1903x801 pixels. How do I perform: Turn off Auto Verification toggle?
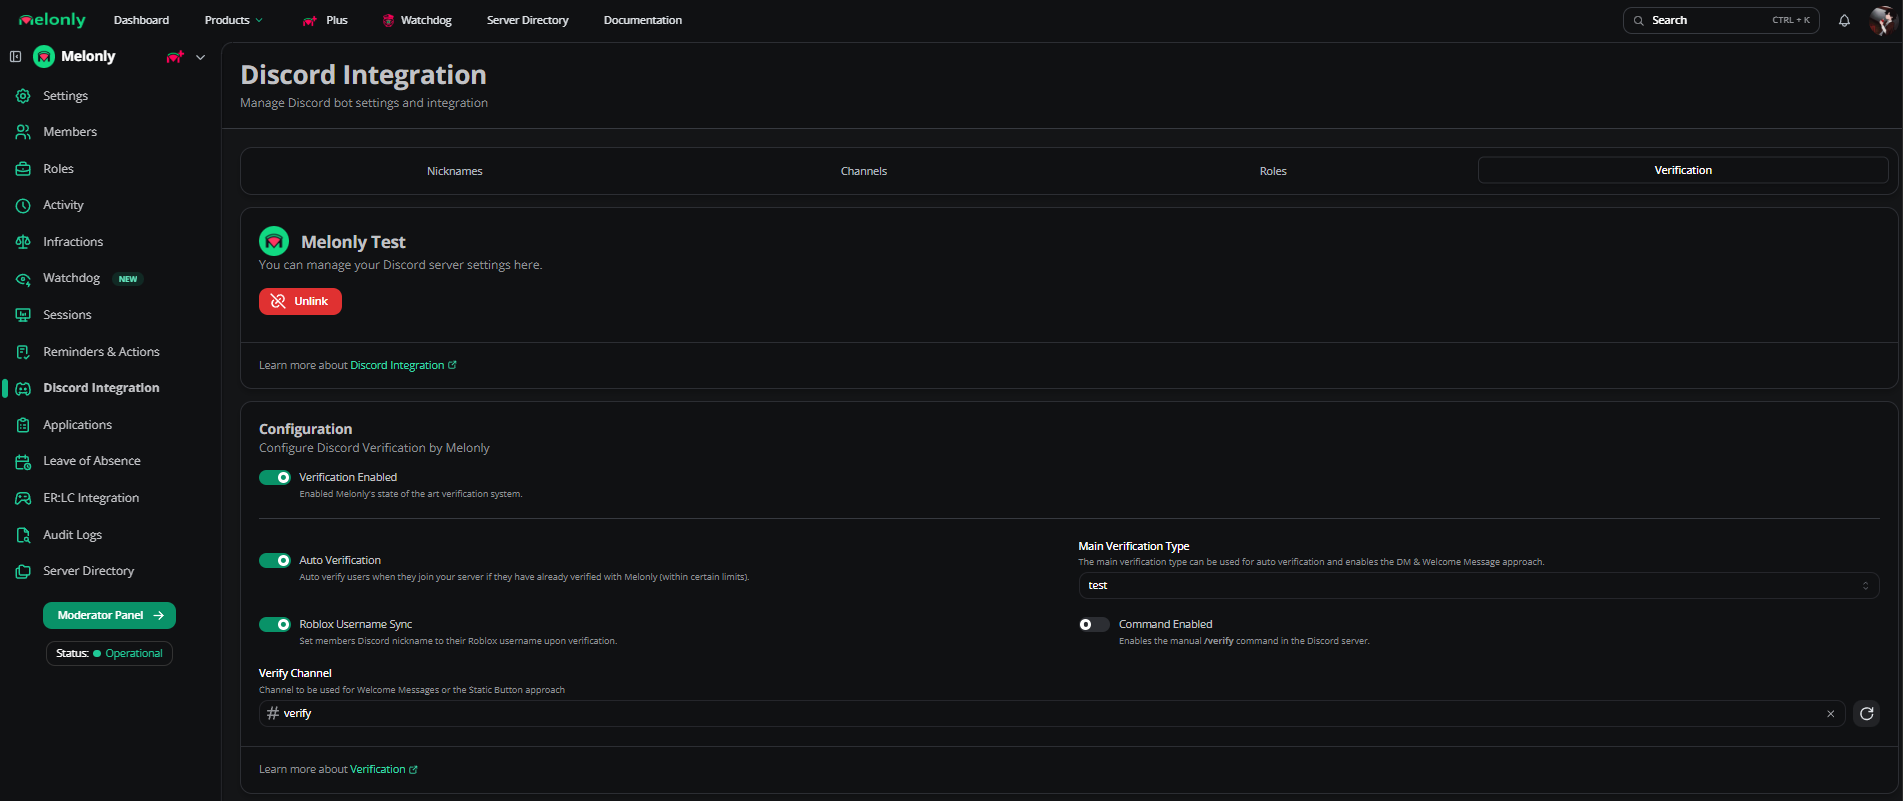(275, 560)
